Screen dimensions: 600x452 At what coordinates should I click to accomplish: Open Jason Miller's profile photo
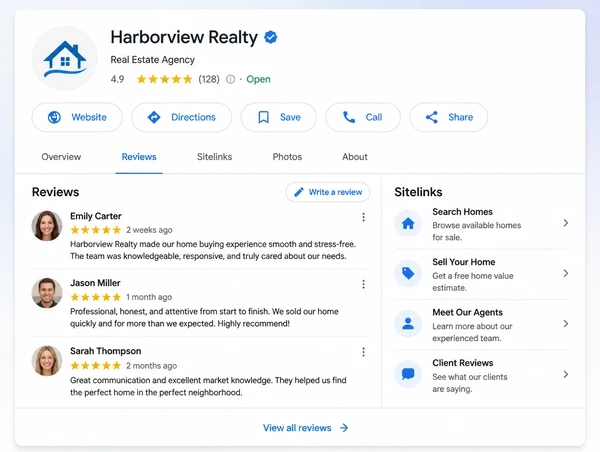pyautogui.click(x=47, y=293)
